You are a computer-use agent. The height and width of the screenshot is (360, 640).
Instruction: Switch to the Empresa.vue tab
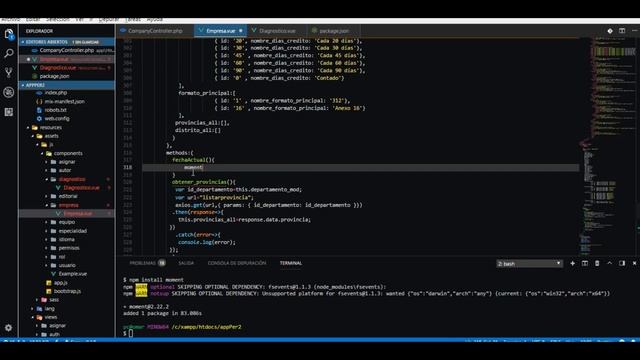[x=220, y=31]
